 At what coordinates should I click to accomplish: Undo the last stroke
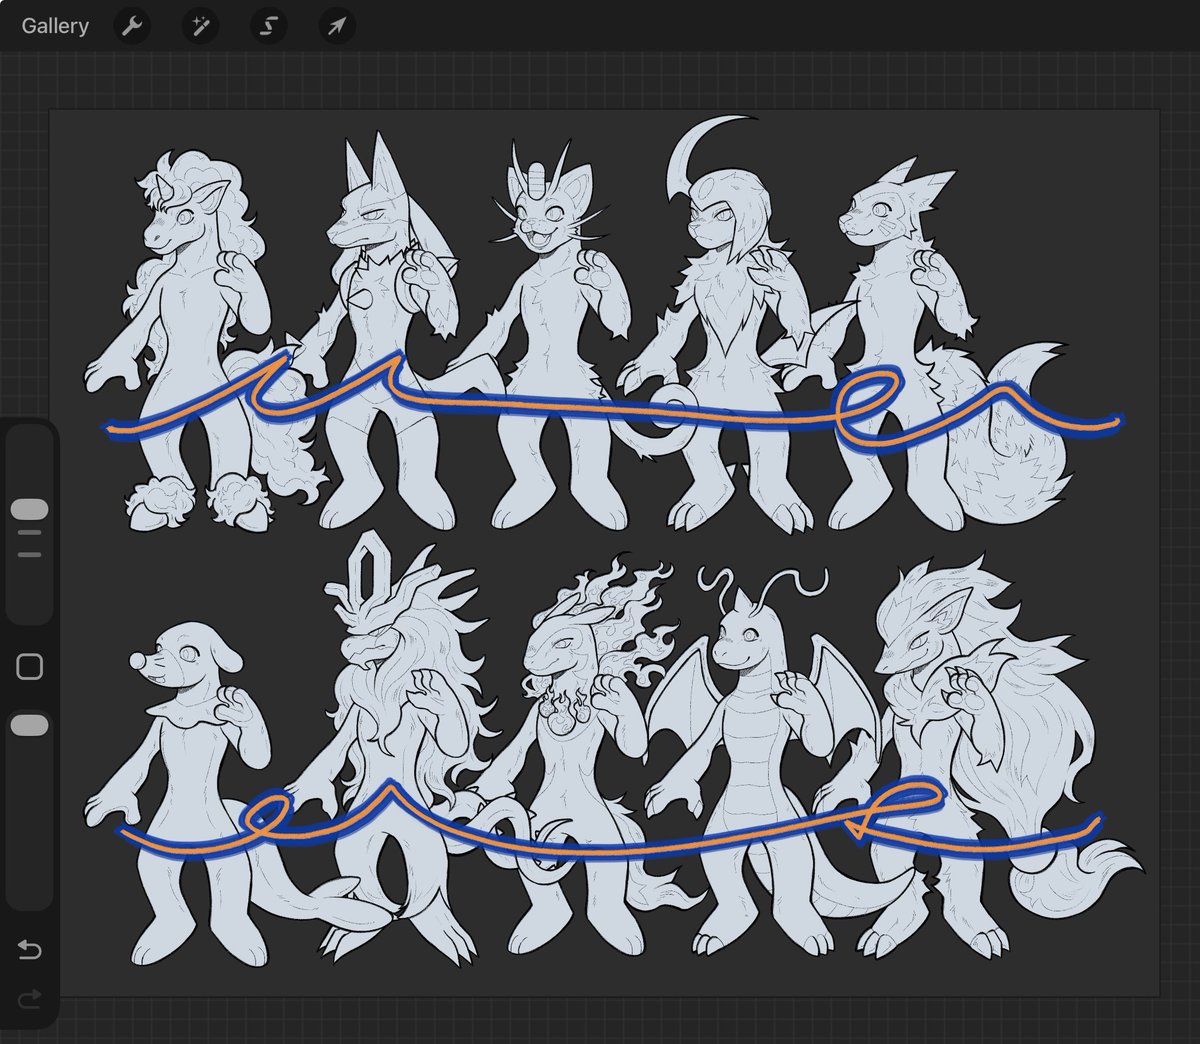(x=30, y=949)
